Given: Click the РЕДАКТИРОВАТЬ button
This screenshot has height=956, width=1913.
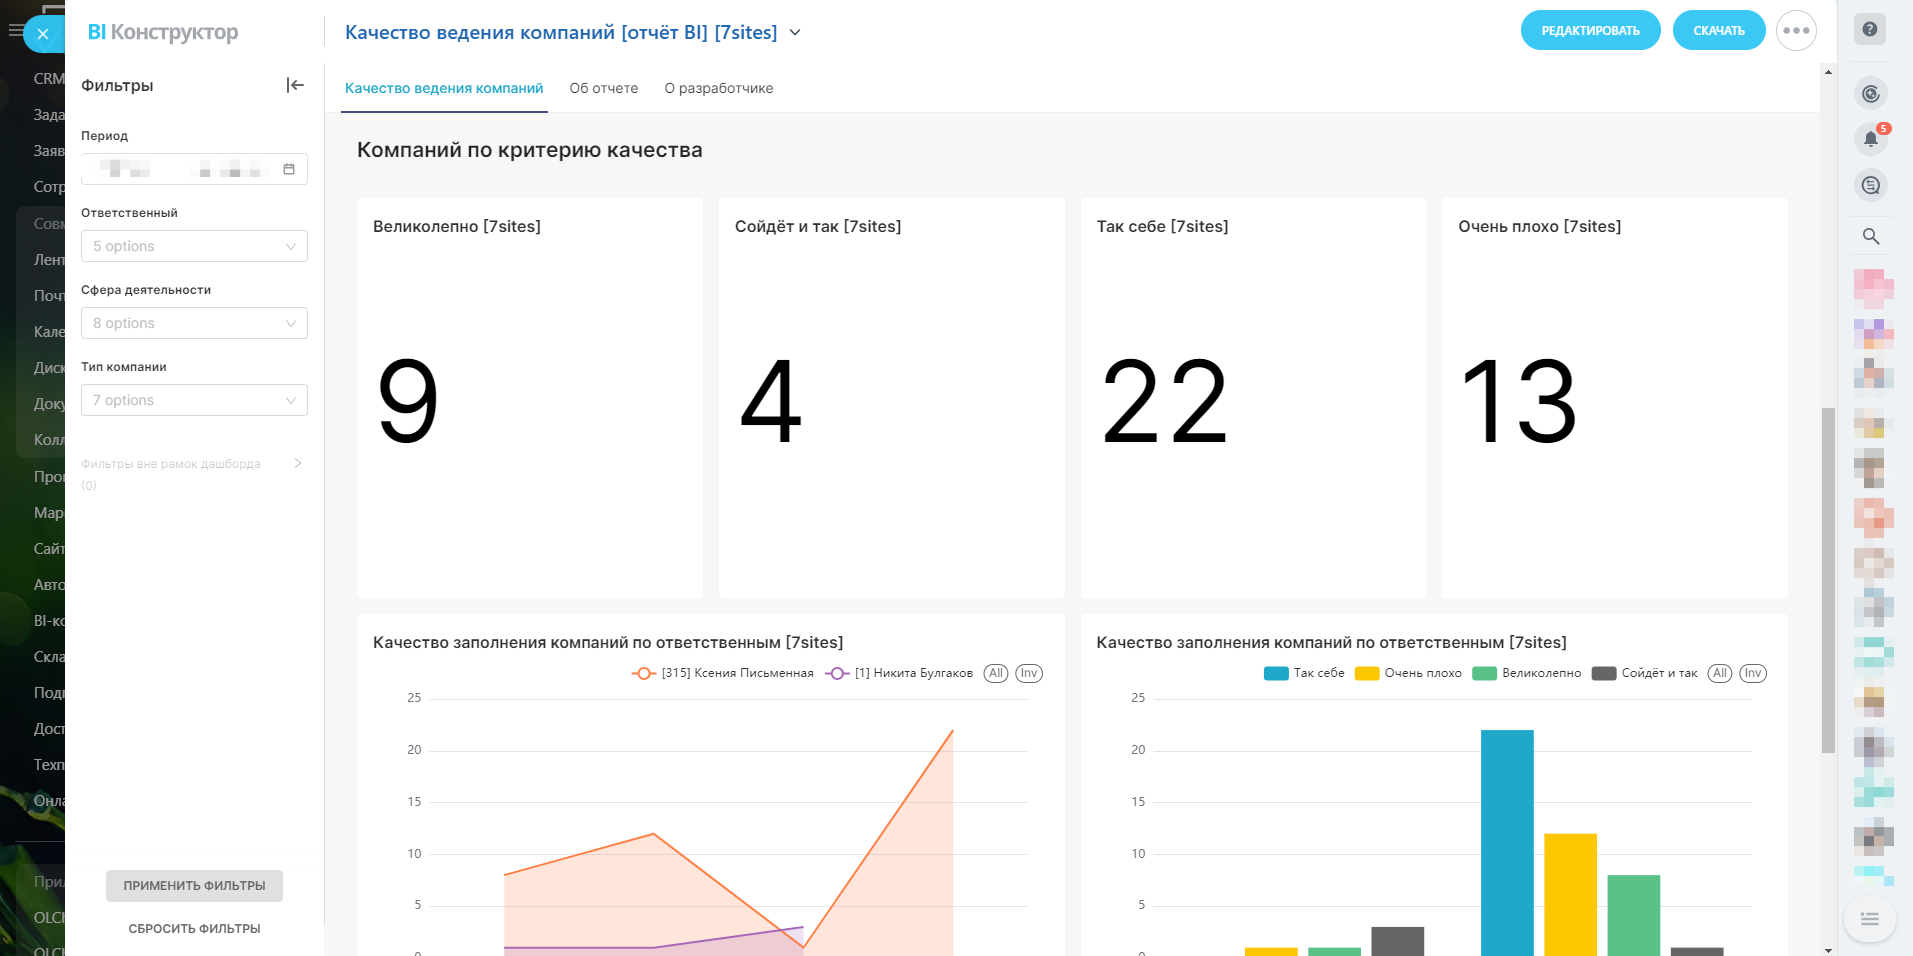Looking at the screenshot, I should [x=1589, y=31].
